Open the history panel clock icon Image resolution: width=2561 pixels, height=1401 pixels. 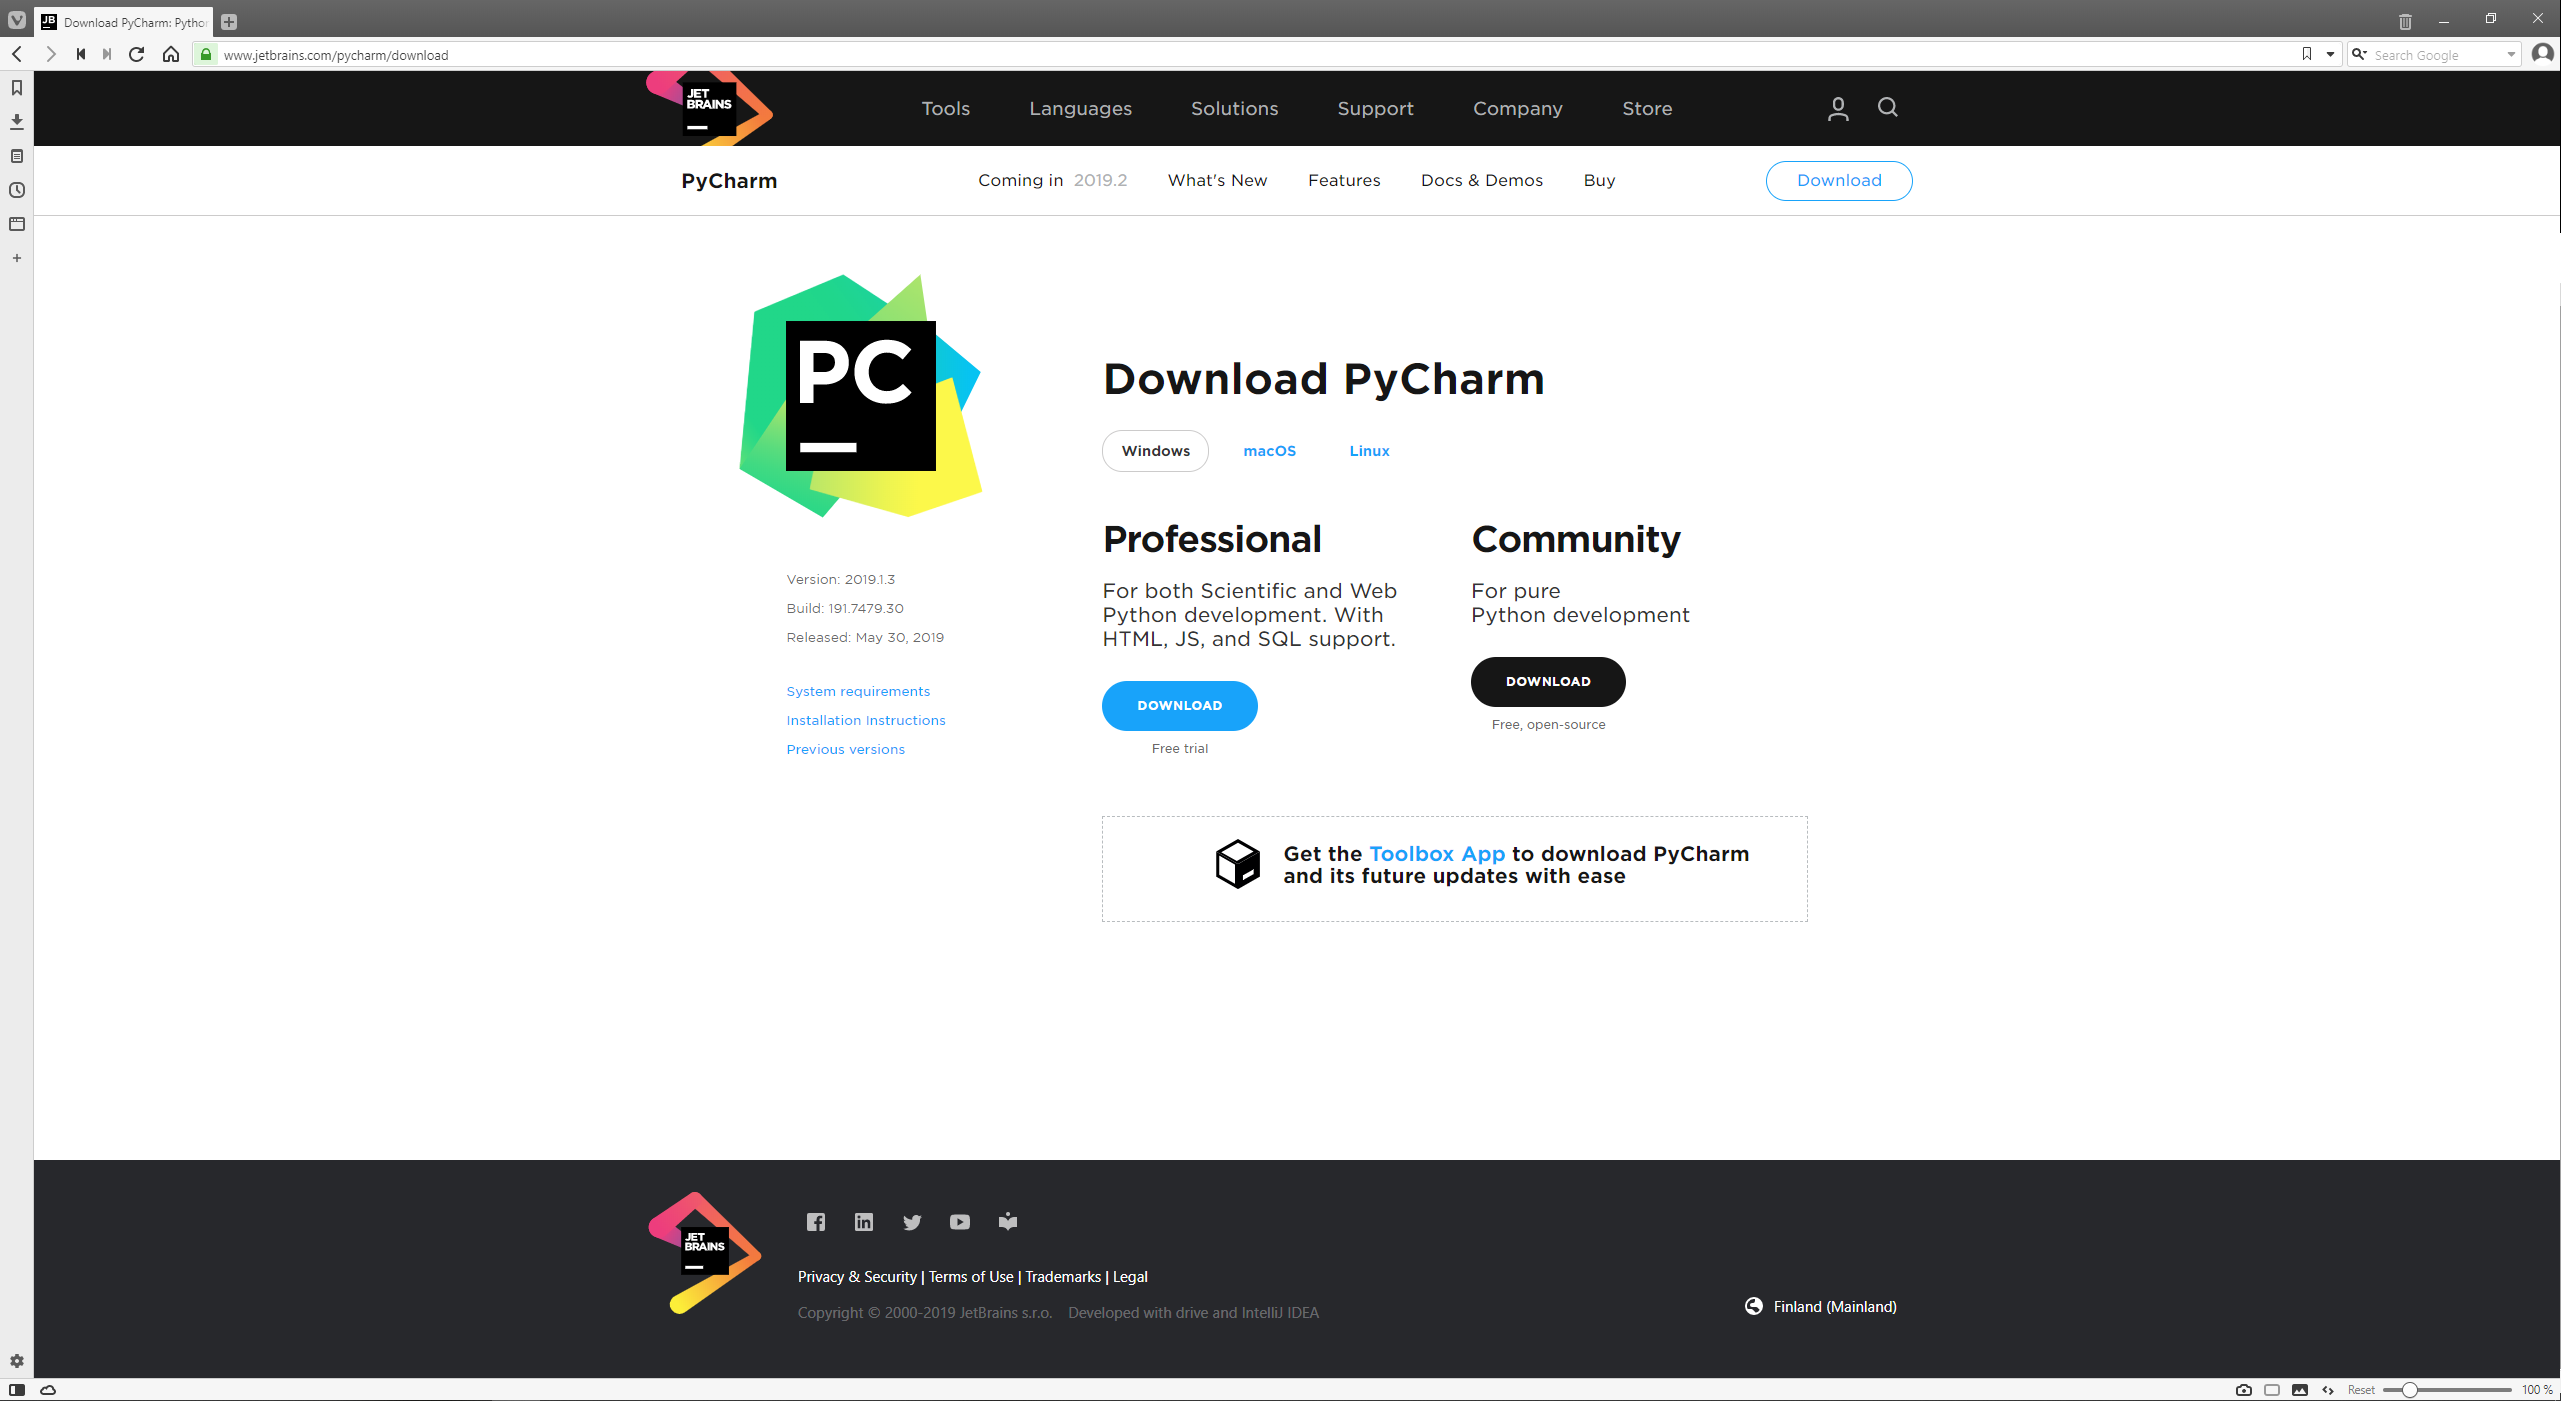pyautogui.click(x=17, y=190)
